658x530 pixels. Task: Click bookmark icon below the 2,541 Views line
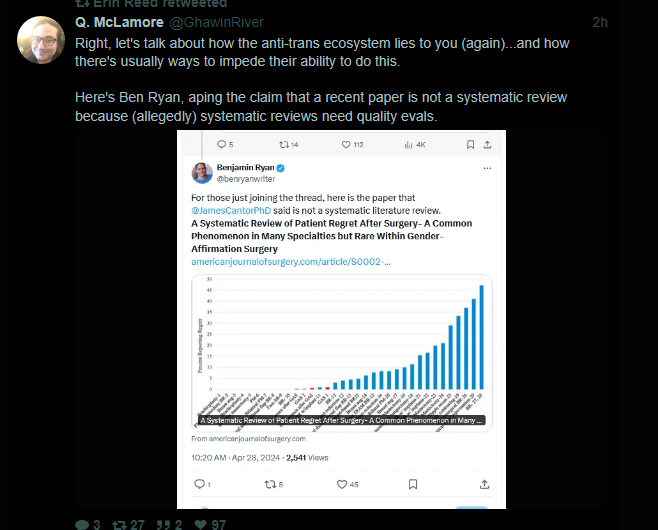coord(412,484)
